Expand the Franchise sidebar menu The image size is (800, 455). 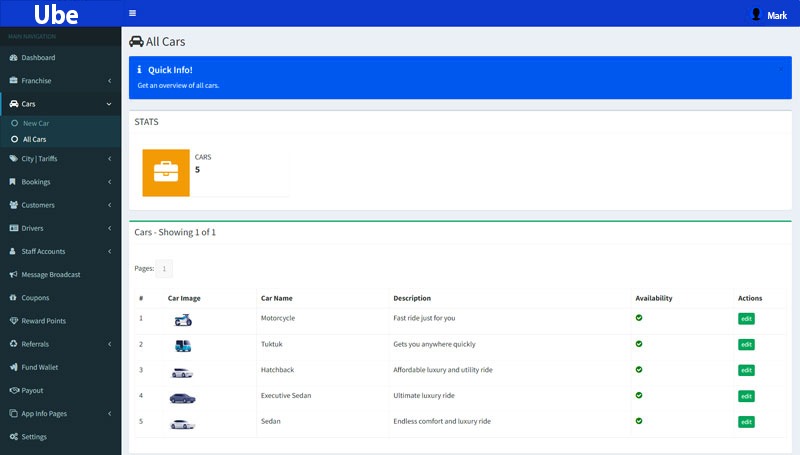pos(60,81)
